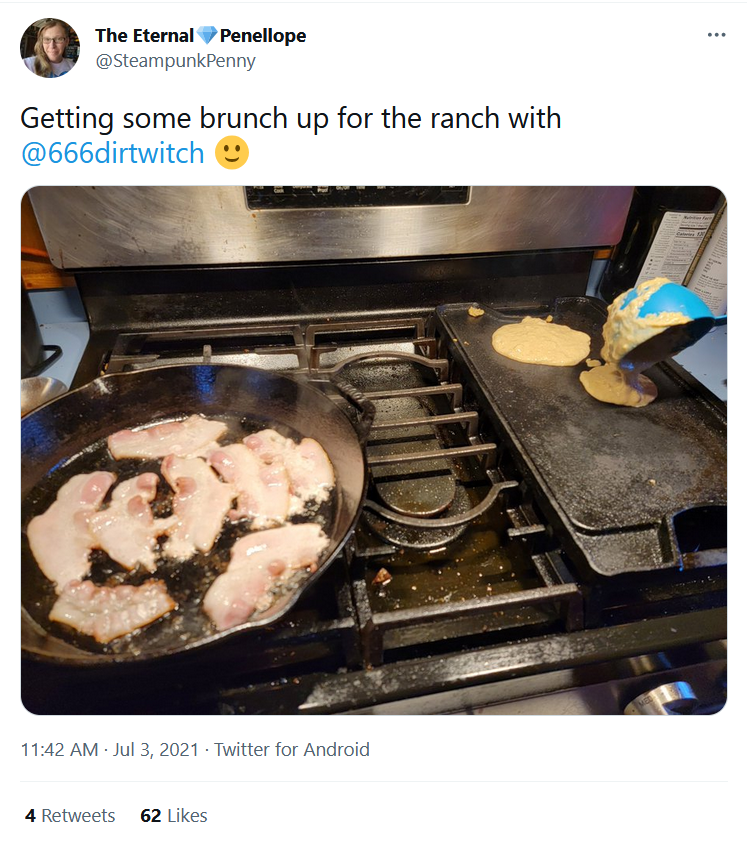The image size is (747, 847).
Task: Click the blue diamond emoji in name
Action: [x=206, y=36]
